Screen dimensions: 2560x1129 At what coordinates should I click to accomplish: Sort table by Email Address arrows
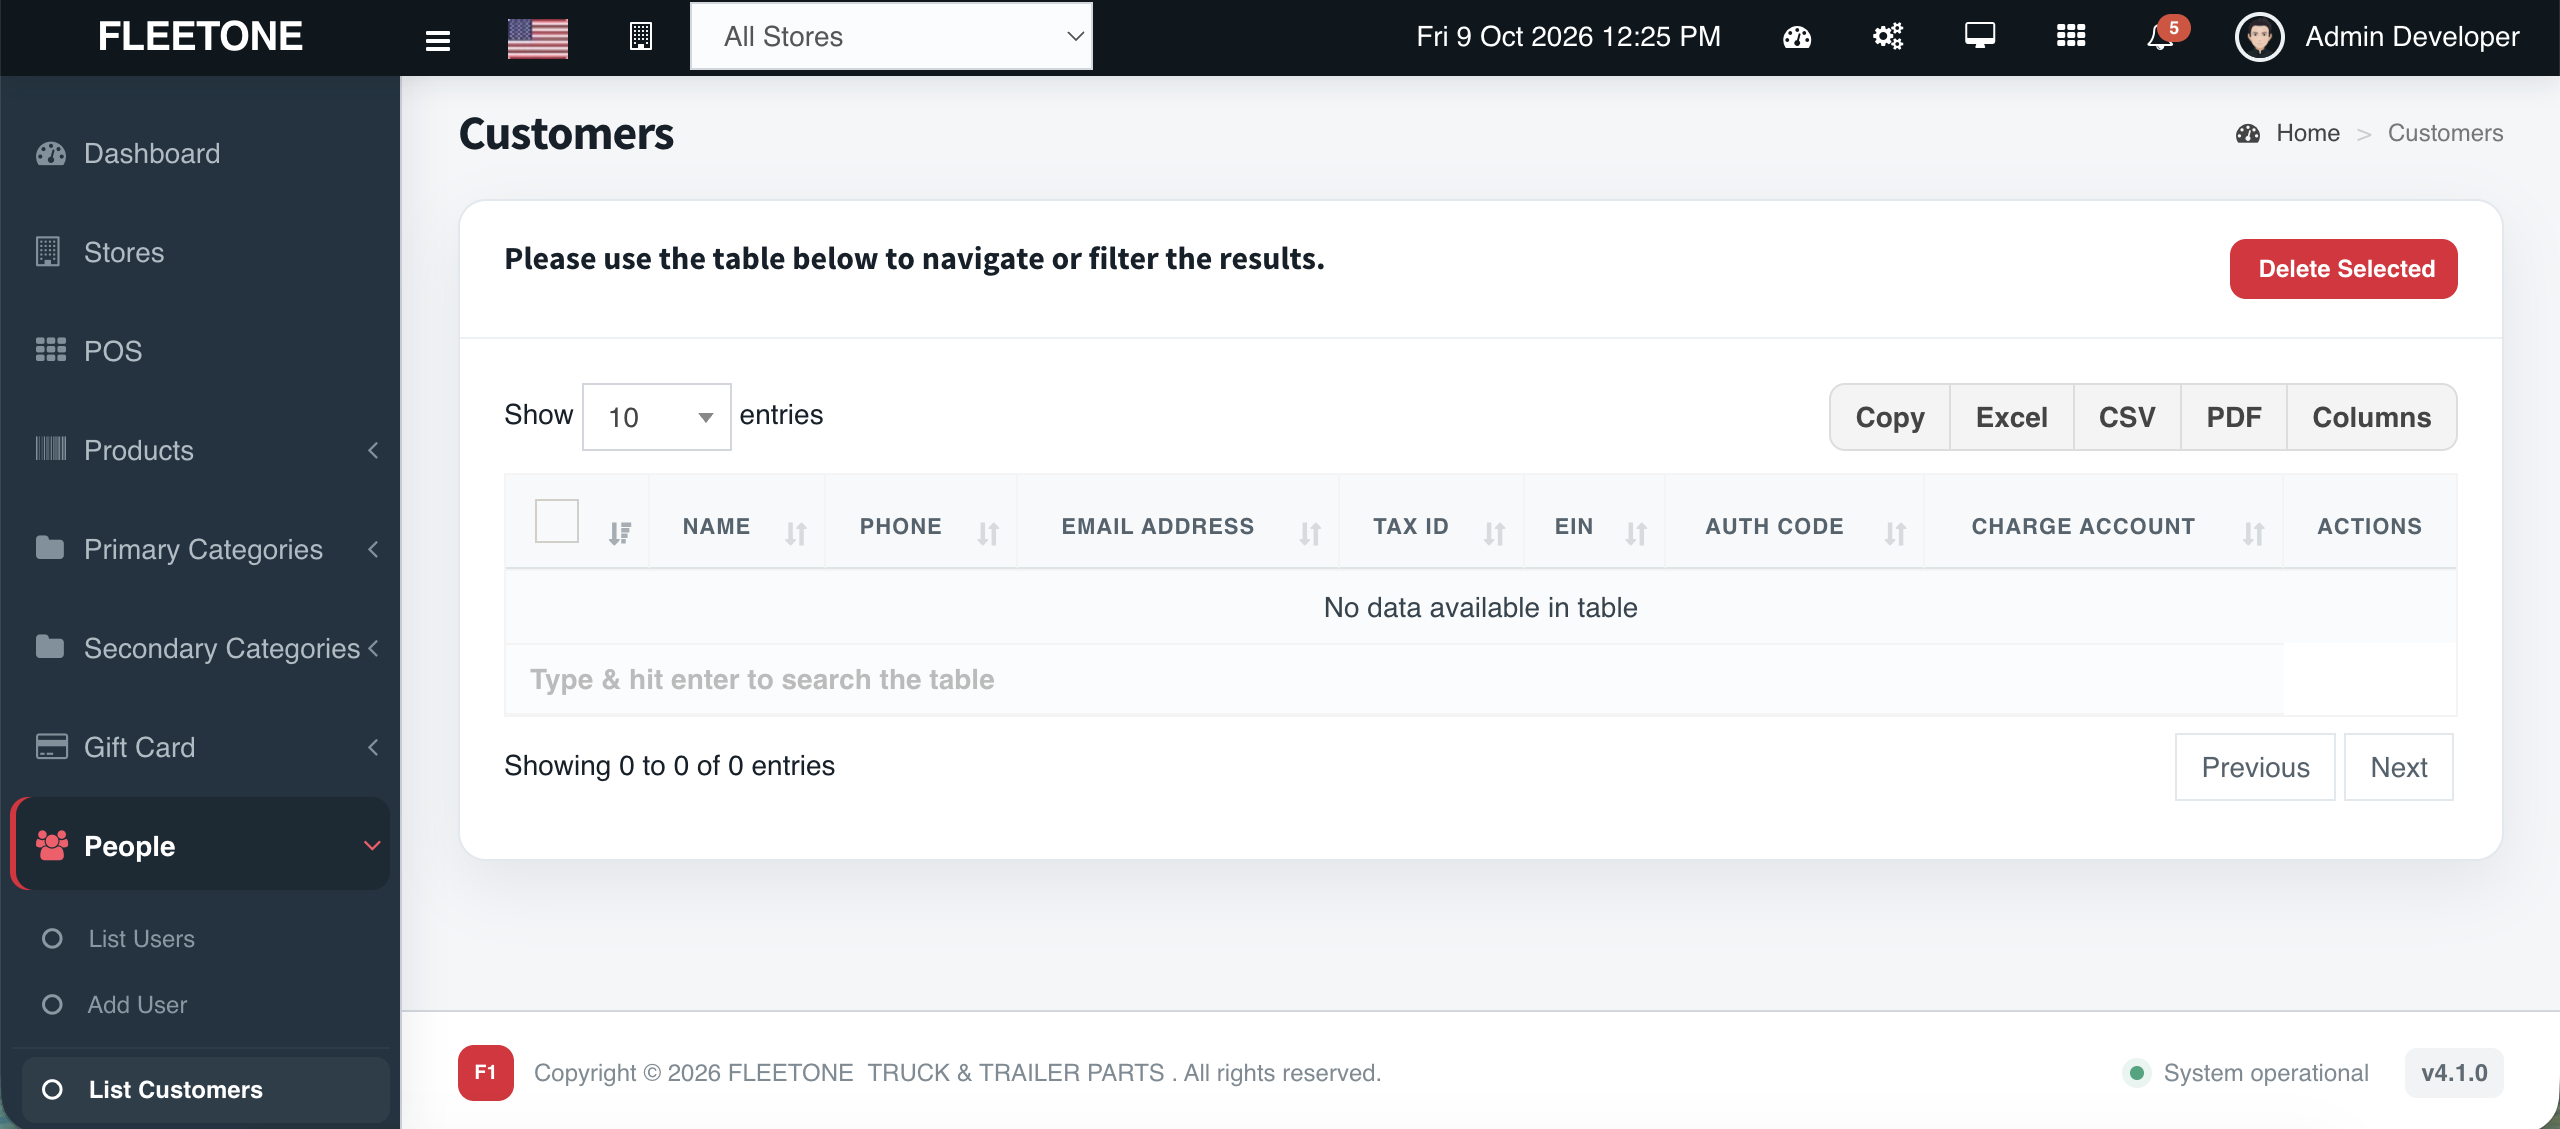1310,533
